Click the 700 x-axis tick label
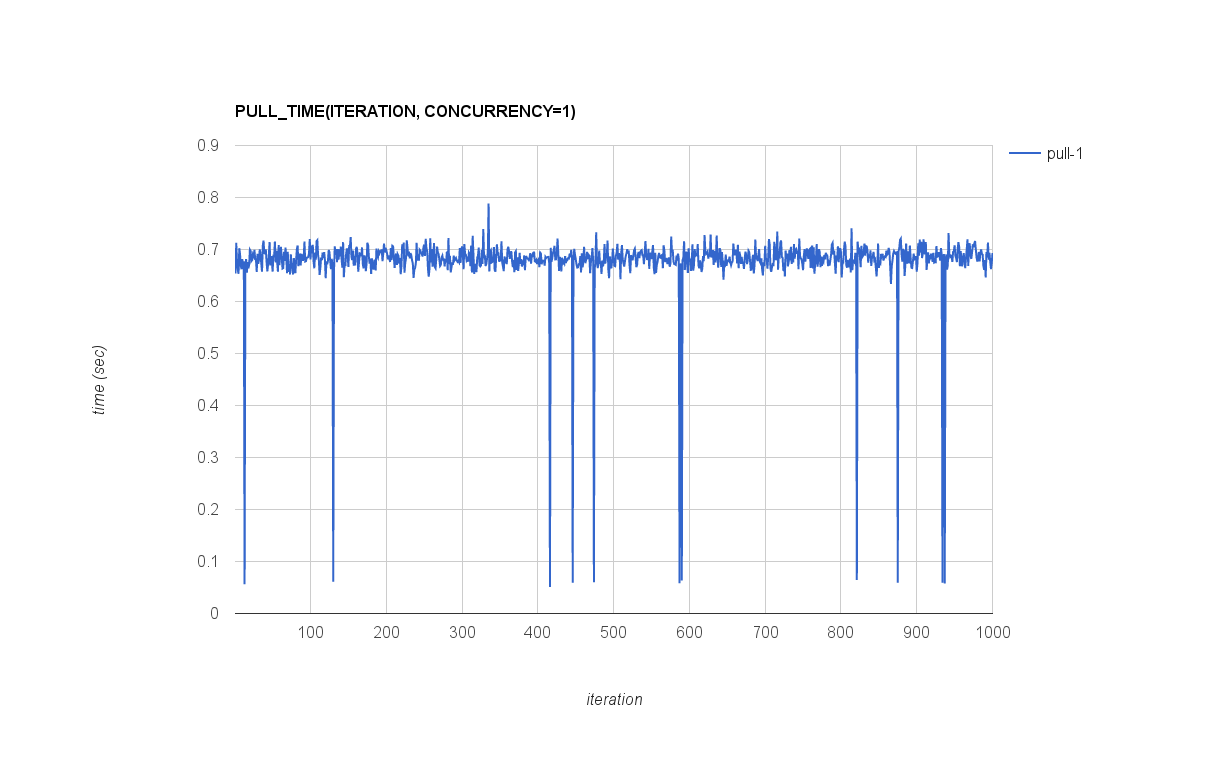This screenshot has width=1227, height=759. 765,632
